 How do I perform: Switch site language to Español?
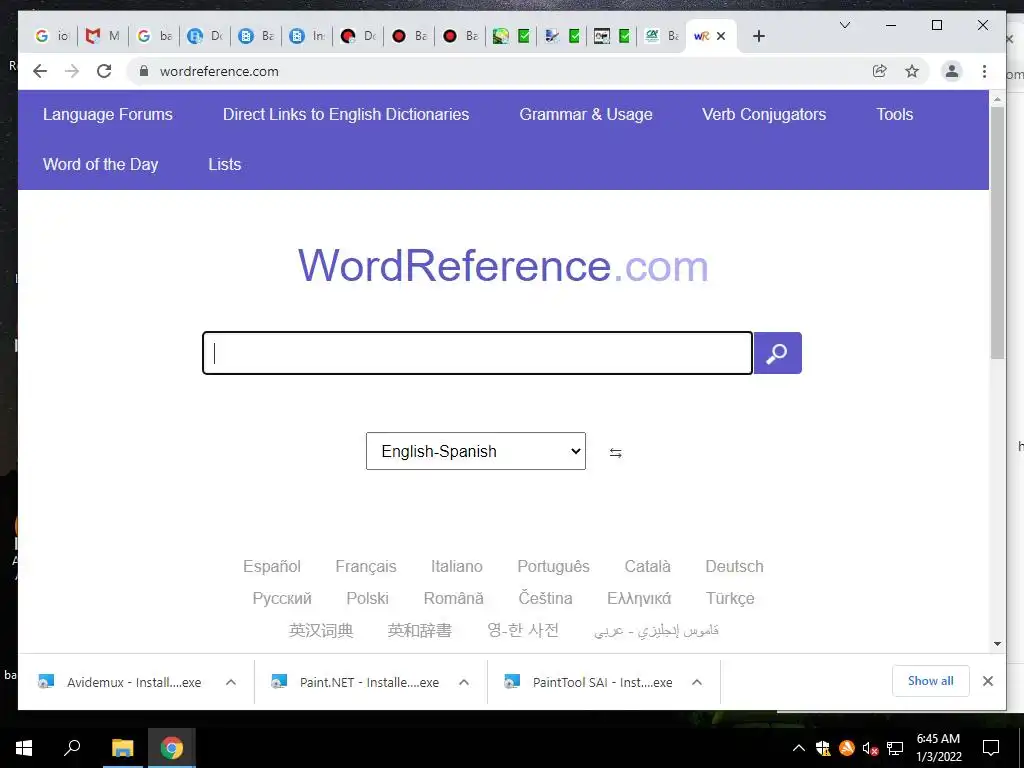click(x=272, y=566)
